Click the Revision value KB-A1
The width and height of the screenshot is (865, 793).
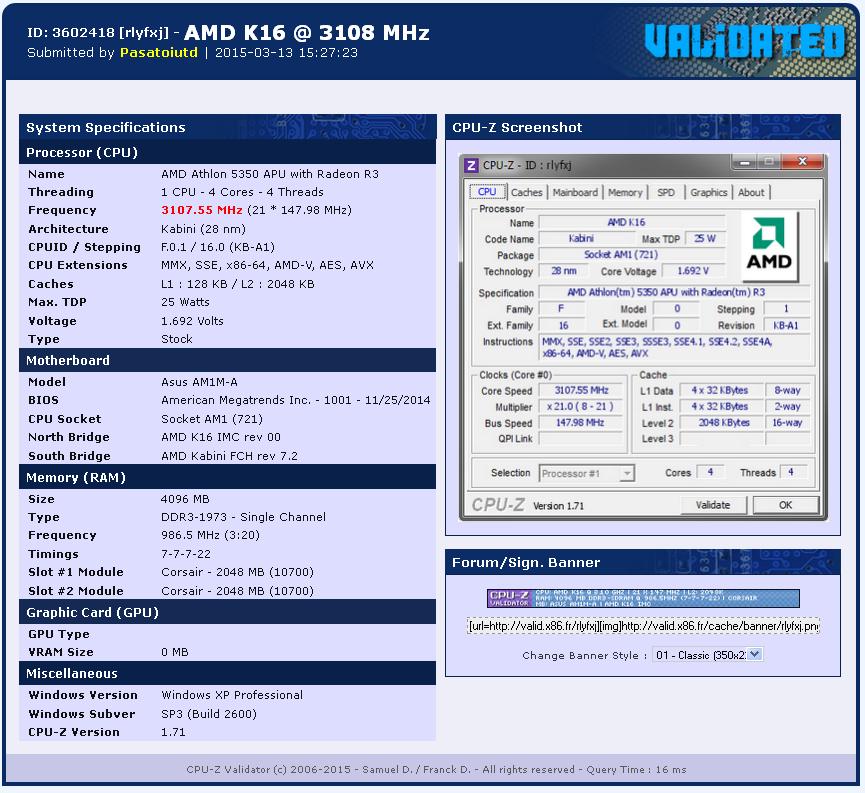point(786,325)
